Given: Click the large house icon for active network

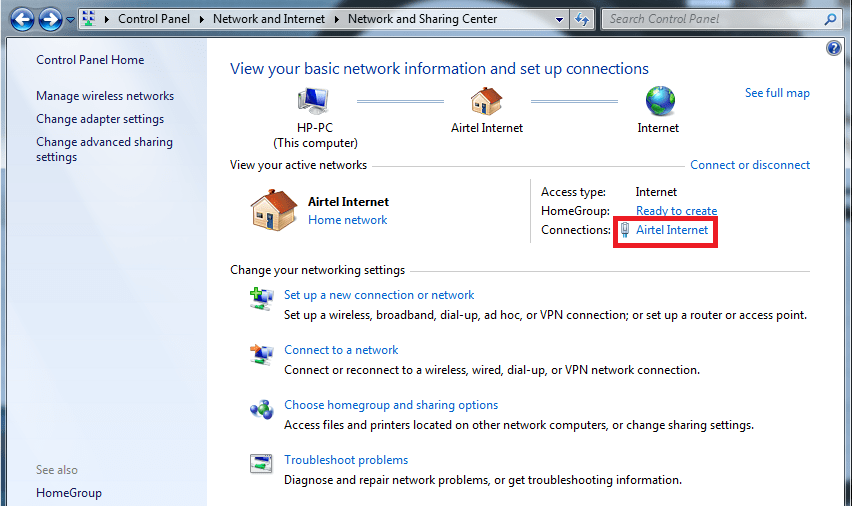Looking at the screenshot, I should [274, 210].
